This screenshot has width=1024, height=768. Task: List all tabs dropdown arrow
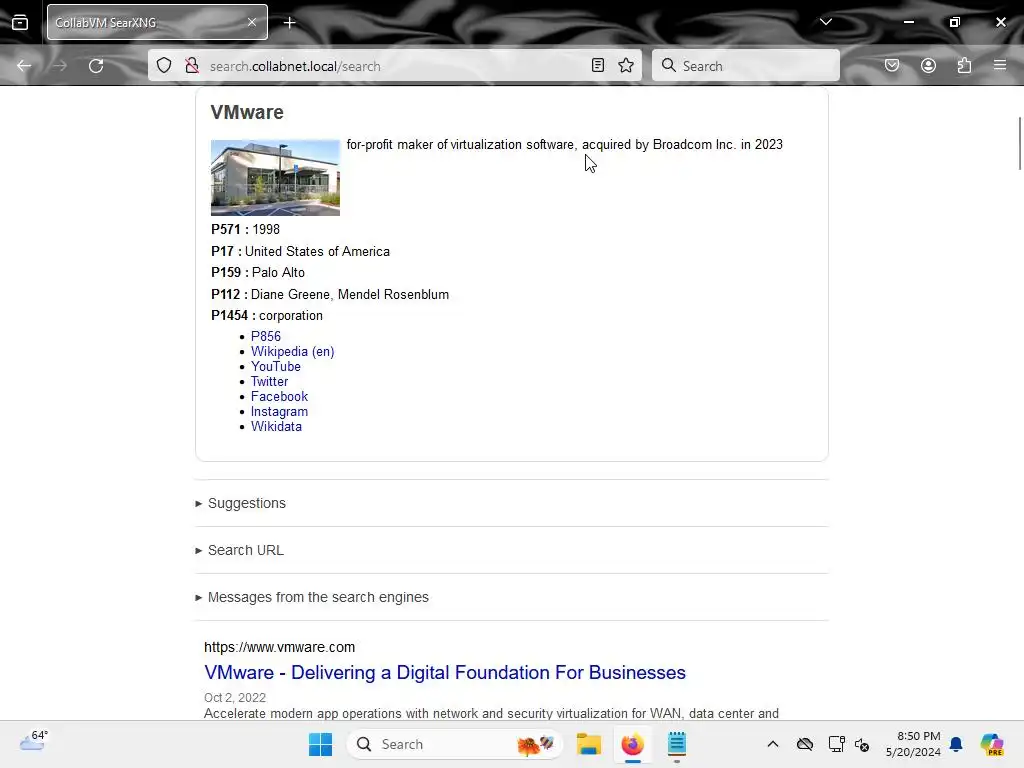pyautogui.click(x=825, y=22)
